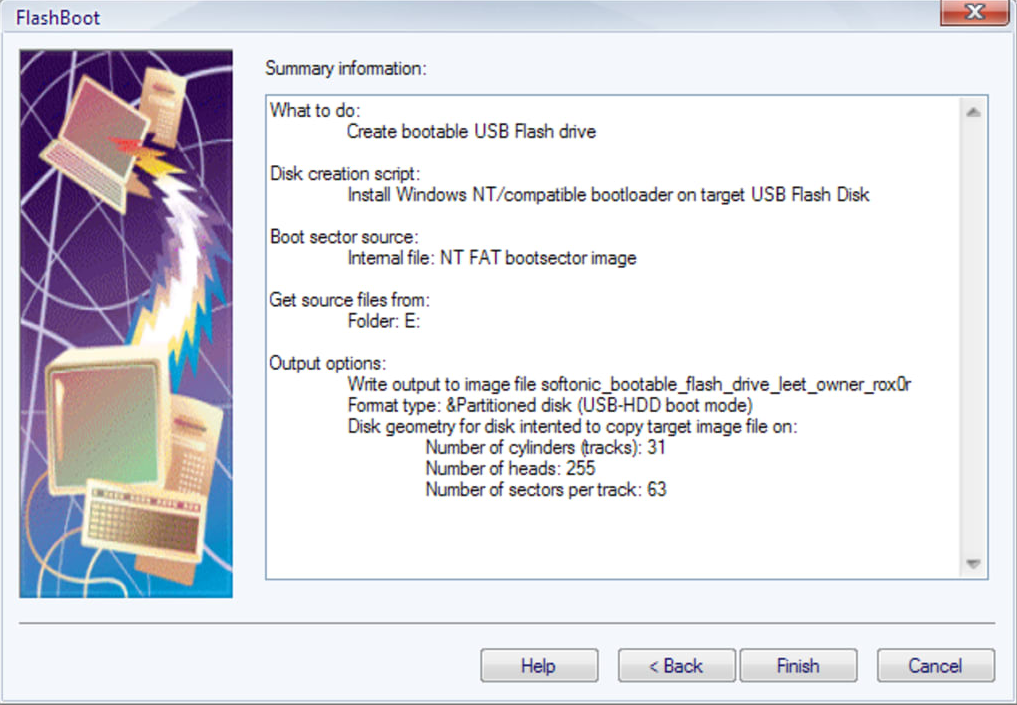Screen dimensions: 1017x705
Task: Click the 'Folder: E:' source line
Action: point(384,321)
